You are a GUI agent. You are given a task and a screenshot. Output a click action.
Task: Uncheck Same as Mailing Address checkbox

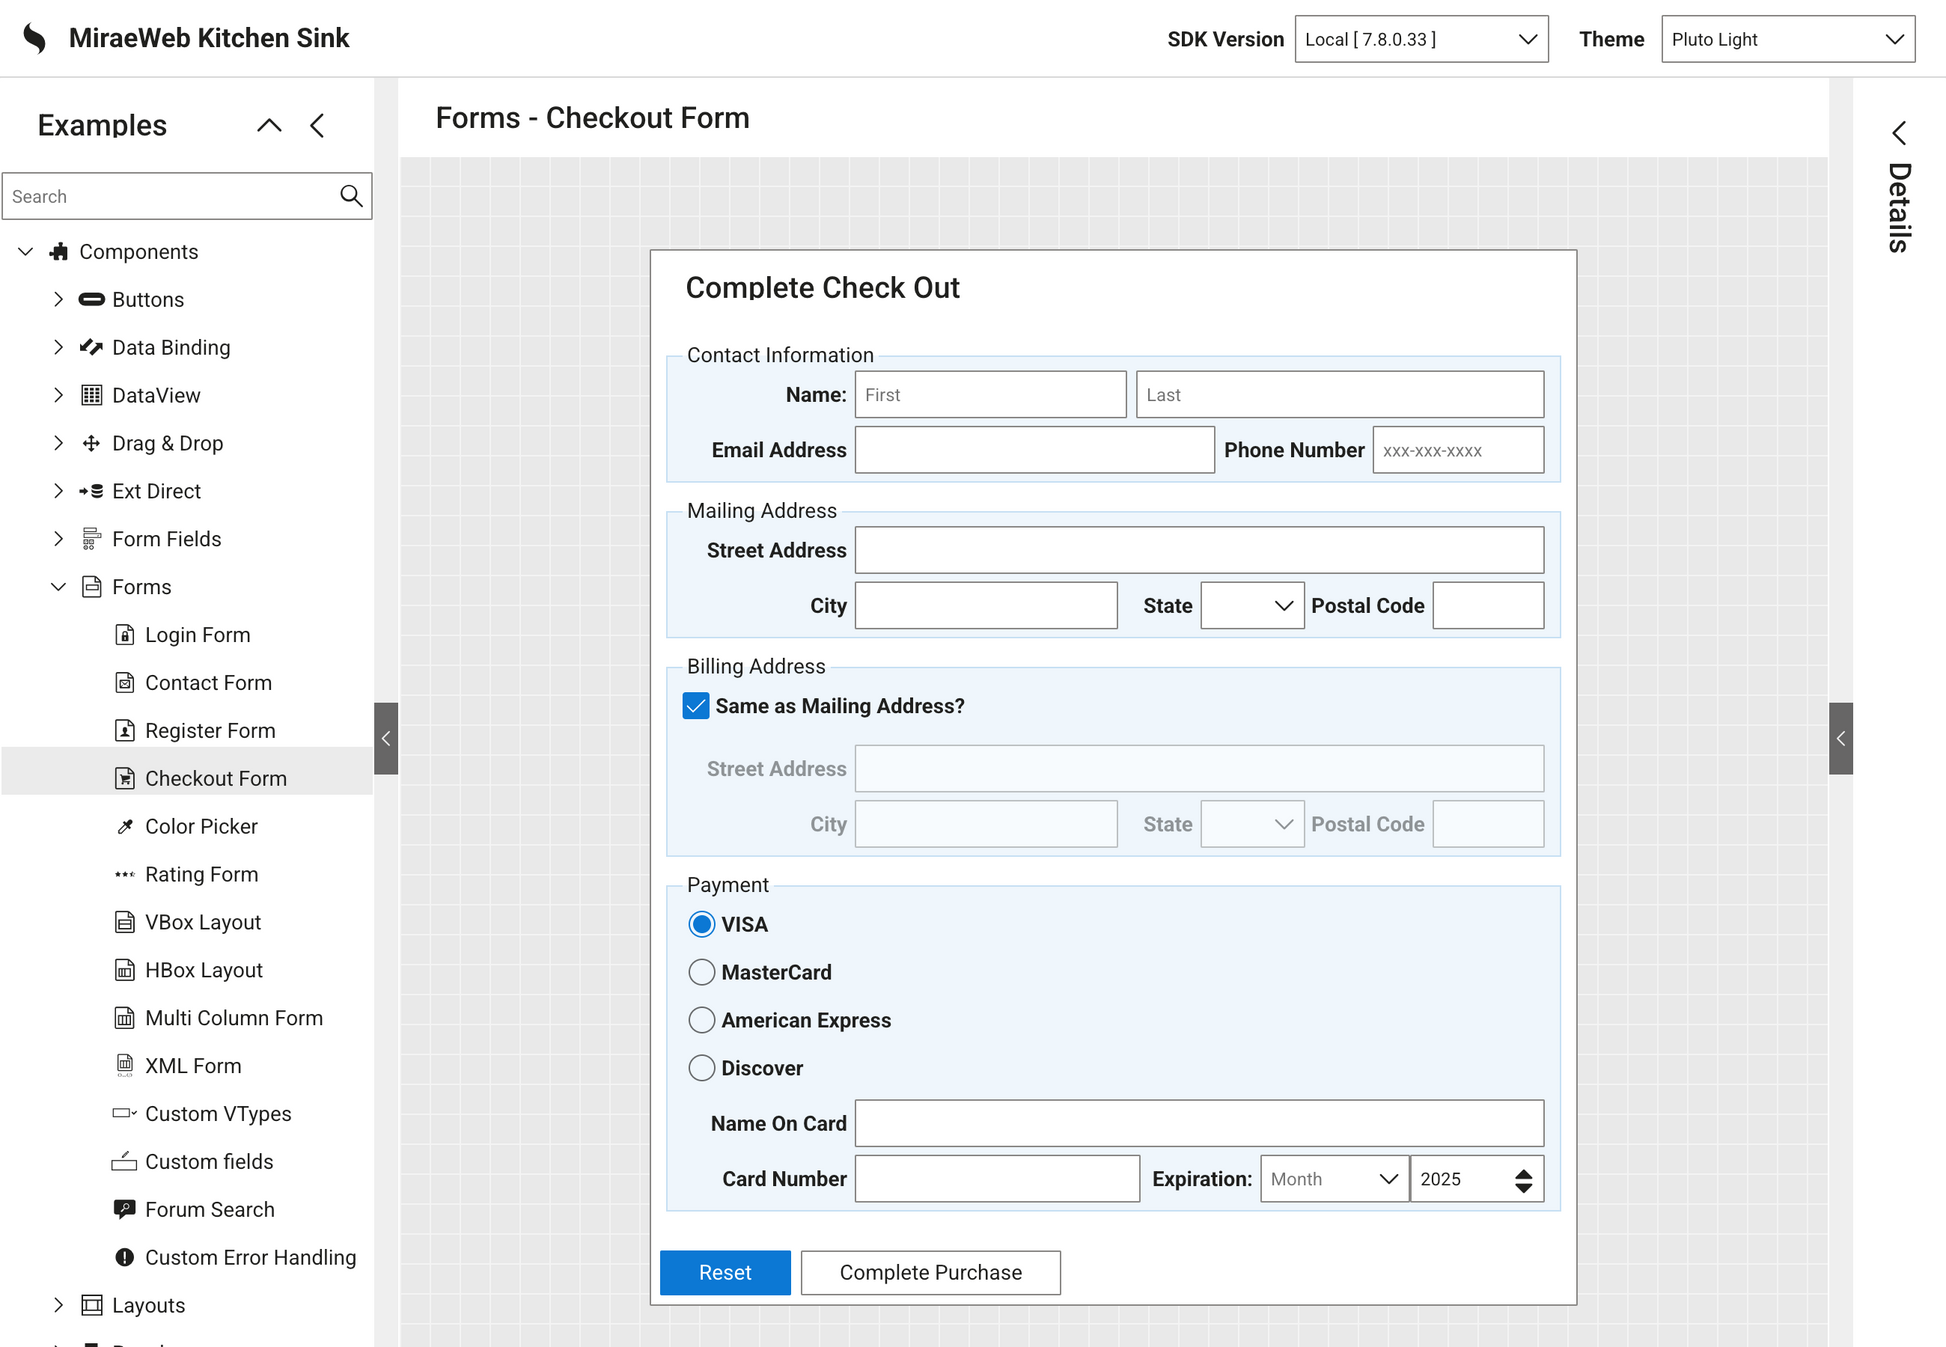(696, 706)
